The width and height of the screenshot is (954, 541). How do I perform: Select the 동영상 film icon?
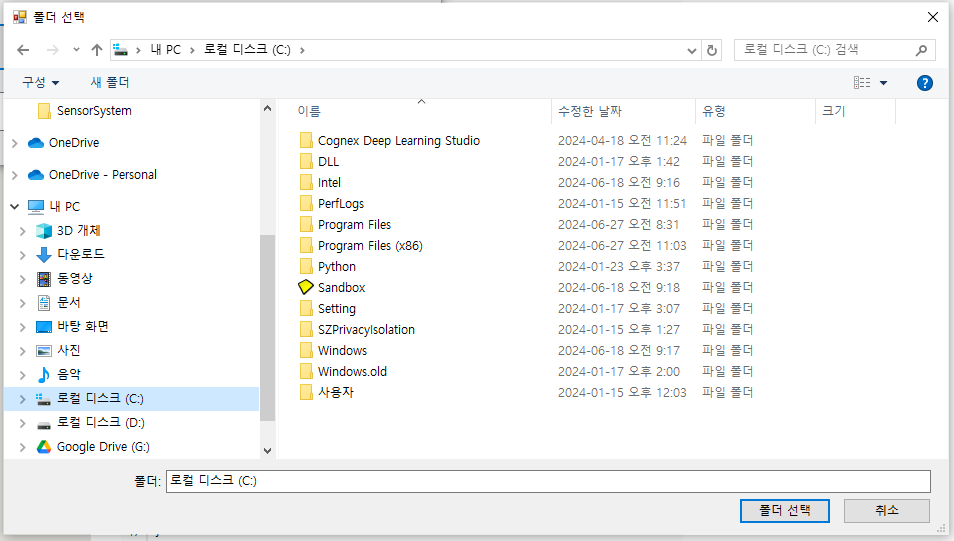click(x=44, y=279)
